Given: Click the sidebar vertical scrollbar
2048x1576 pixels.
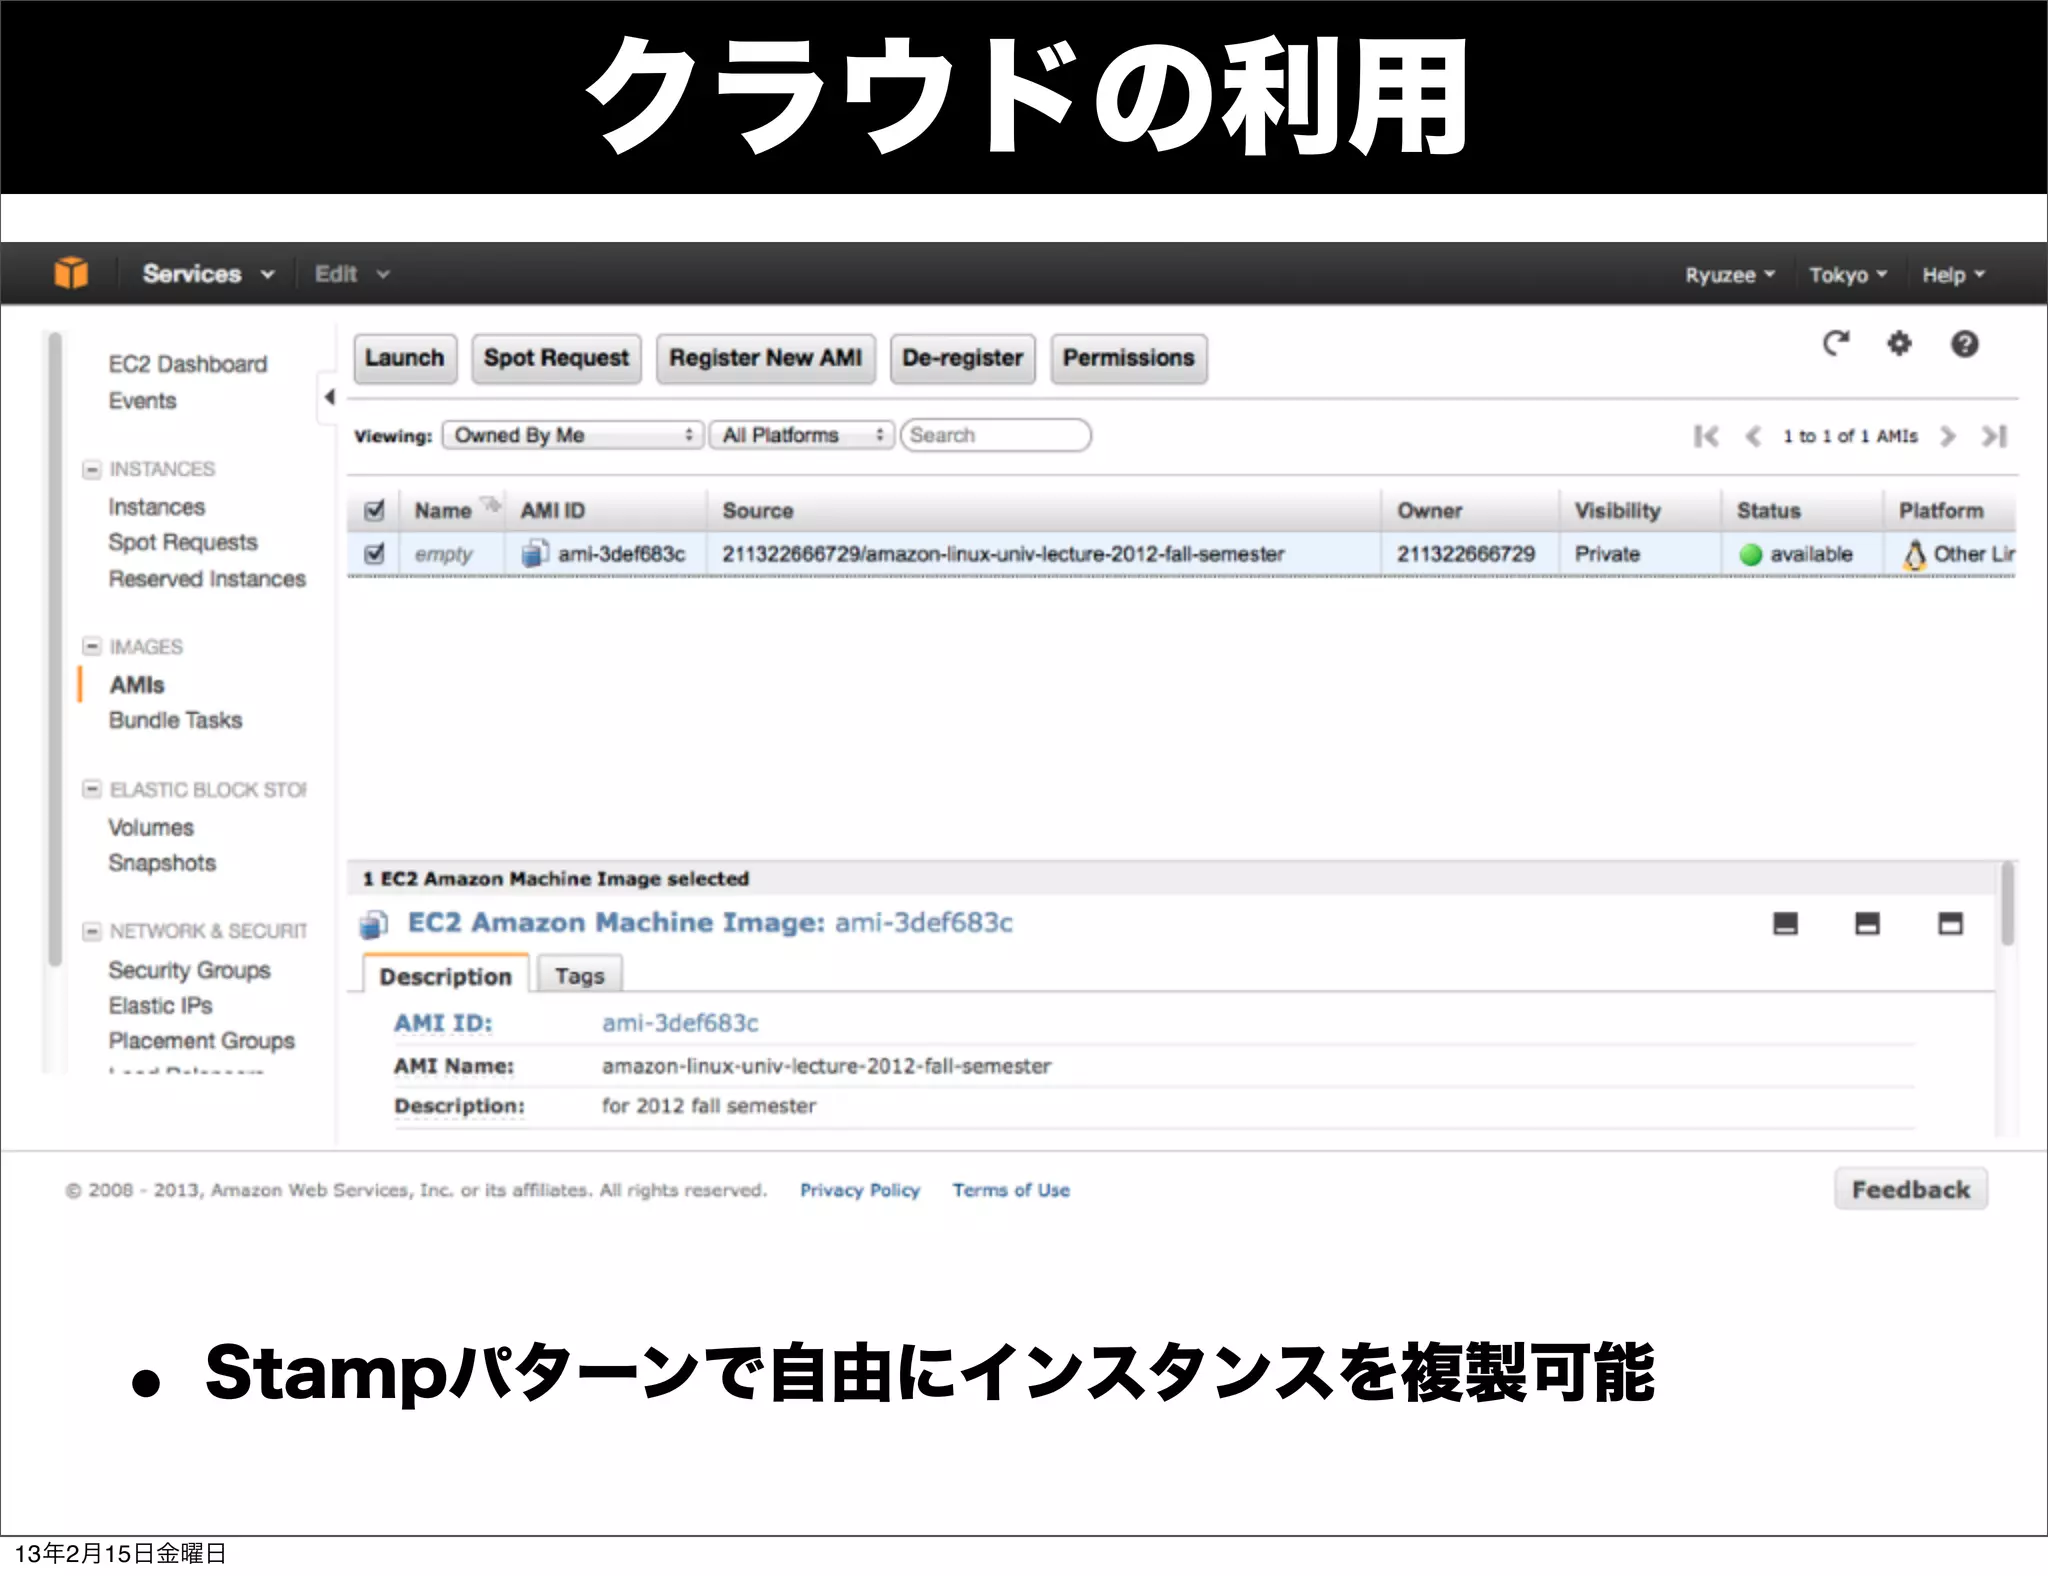Looking at the screenshot, I should tap(56, 650).
